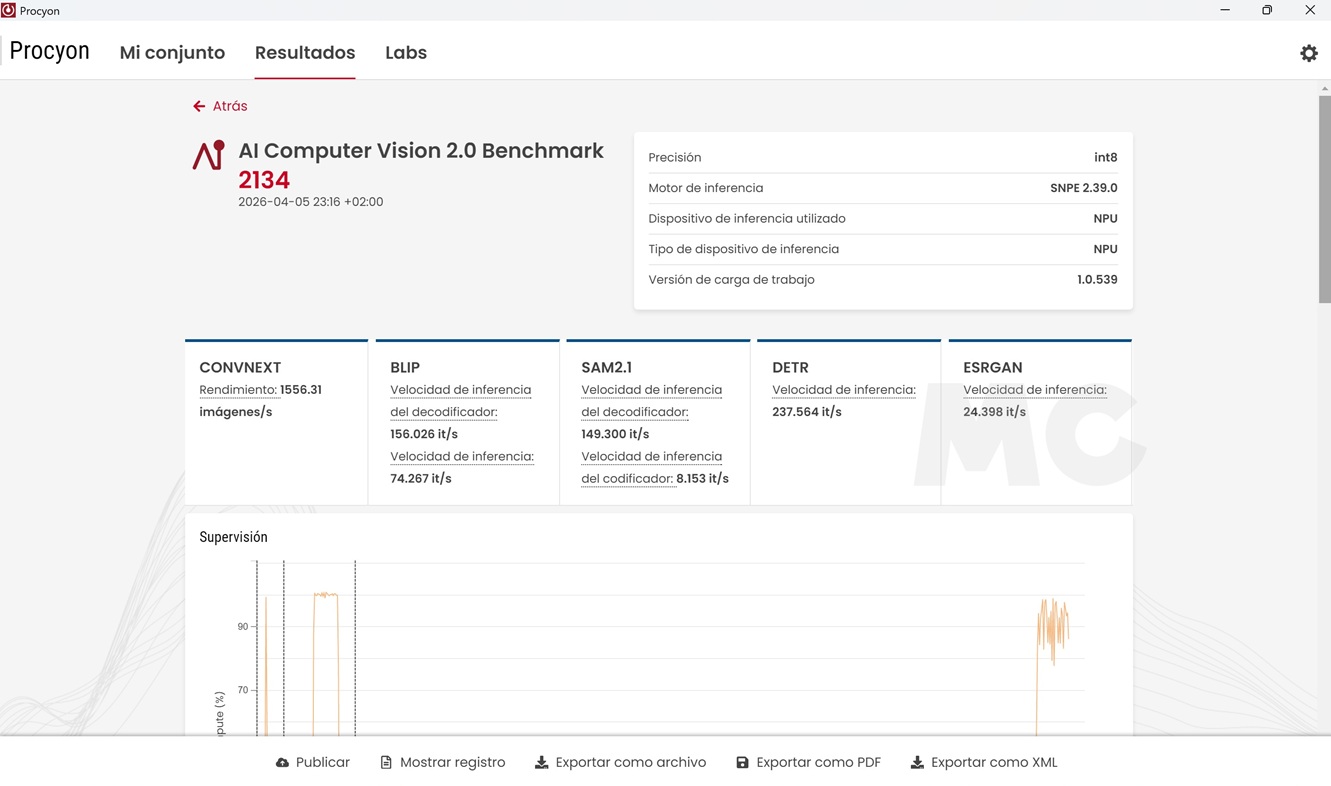1331x786 pixels.
Task: Click the Publicar button
Action: (x=322, y=763)
